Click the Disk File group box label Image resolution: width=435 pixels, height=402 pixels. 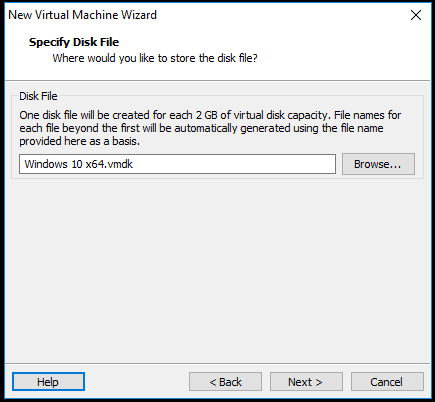[x=38, y=96]
